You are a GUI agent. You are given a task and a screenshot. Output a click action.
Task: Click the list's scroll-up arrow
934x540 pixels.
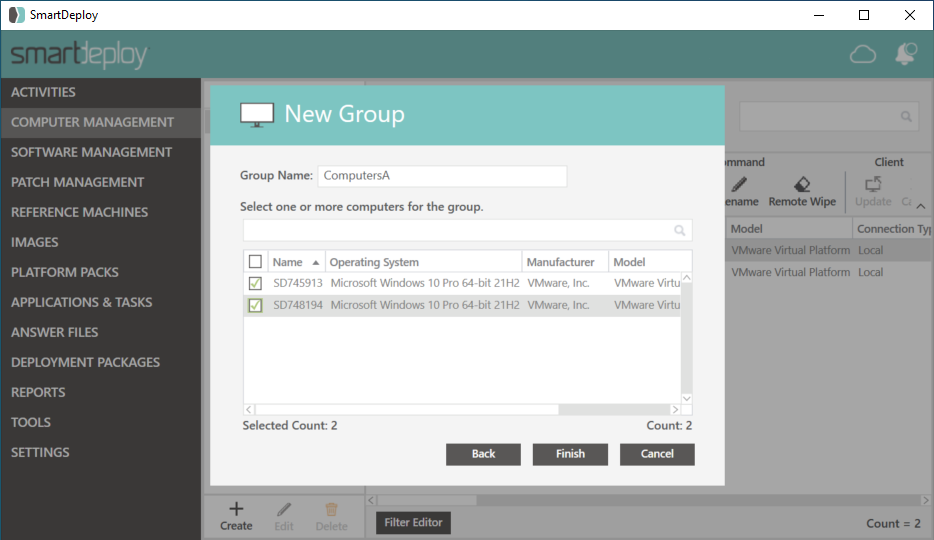pyautogui.click(x=687, y=278)
